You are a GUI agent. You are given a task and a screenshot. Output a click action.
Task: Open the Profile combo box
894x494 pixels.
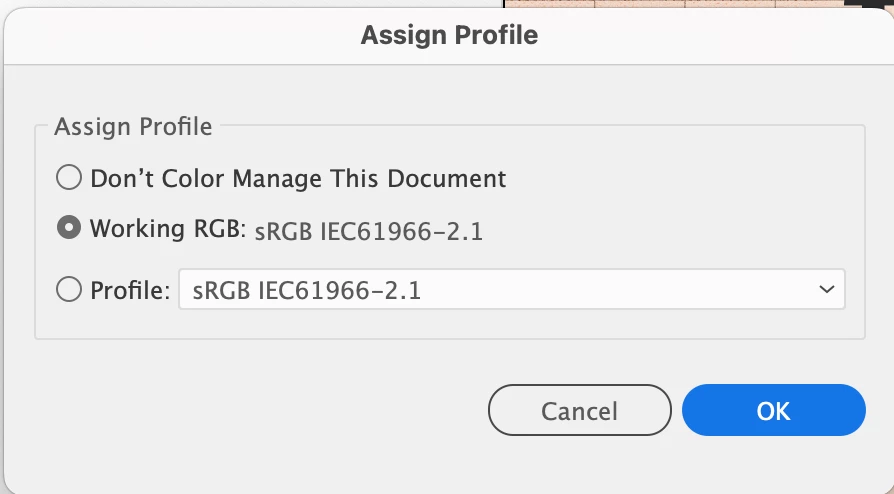pyautogui.click(x=511, y=291)
